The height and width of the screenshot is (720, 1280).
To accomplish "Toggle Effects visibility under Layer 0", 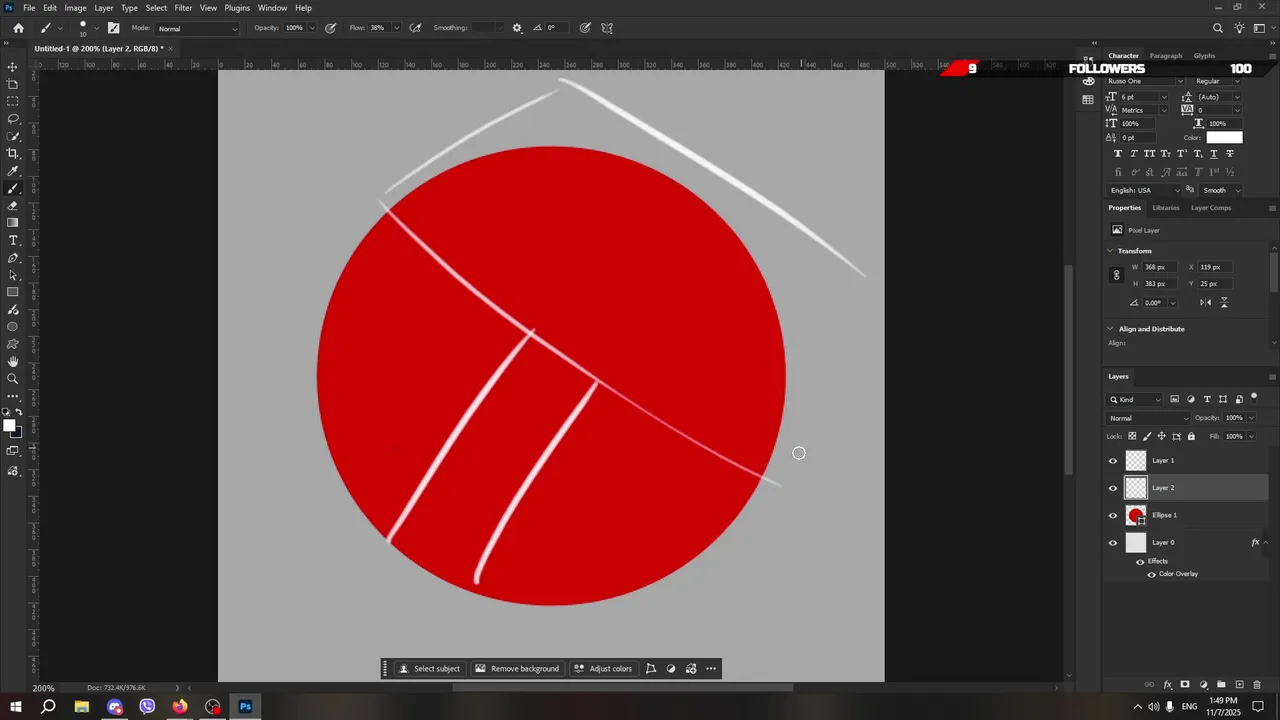I will click(1140, 562).
